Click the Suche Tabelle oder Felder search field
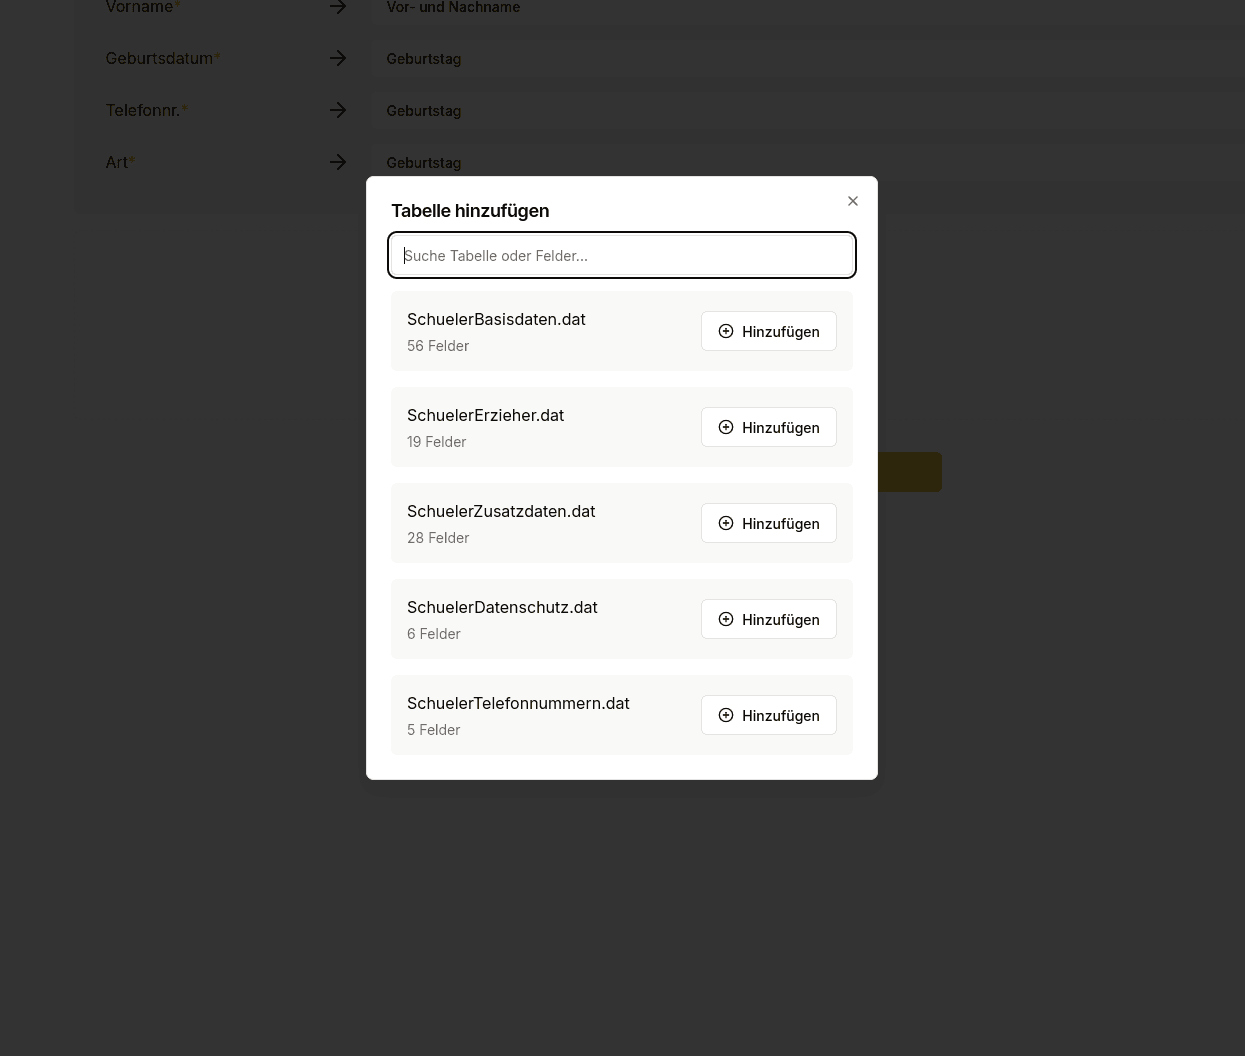1245x1056 pixels. click(x=622, y=255)
